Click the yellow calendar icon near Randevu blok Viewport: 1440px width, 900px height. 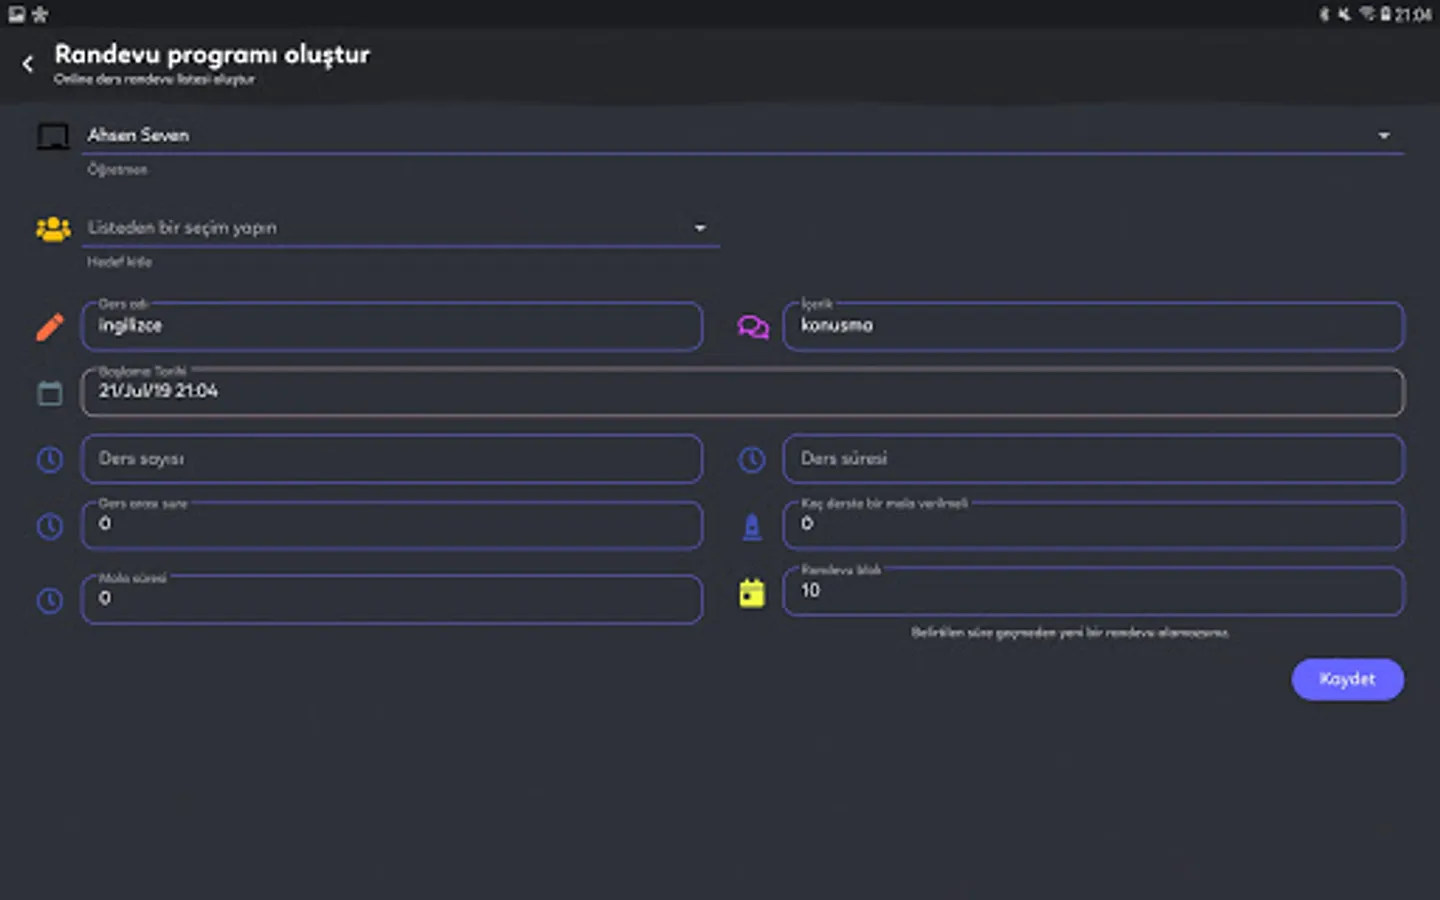752,593
